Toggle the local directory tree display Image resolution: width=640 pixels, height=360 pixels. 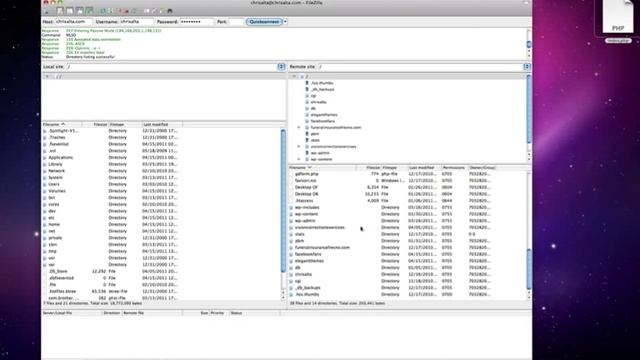point(70,11)
